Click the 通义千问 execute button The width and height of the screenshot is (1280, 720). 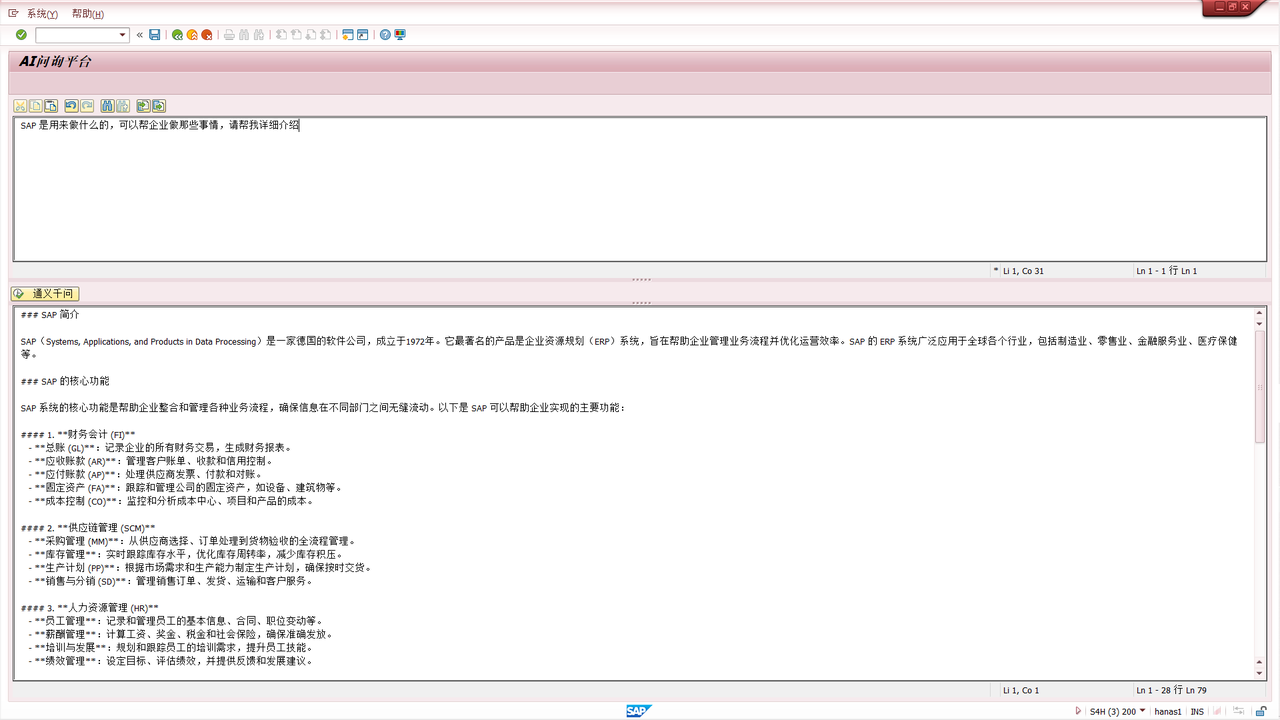[x=45, y=294]
